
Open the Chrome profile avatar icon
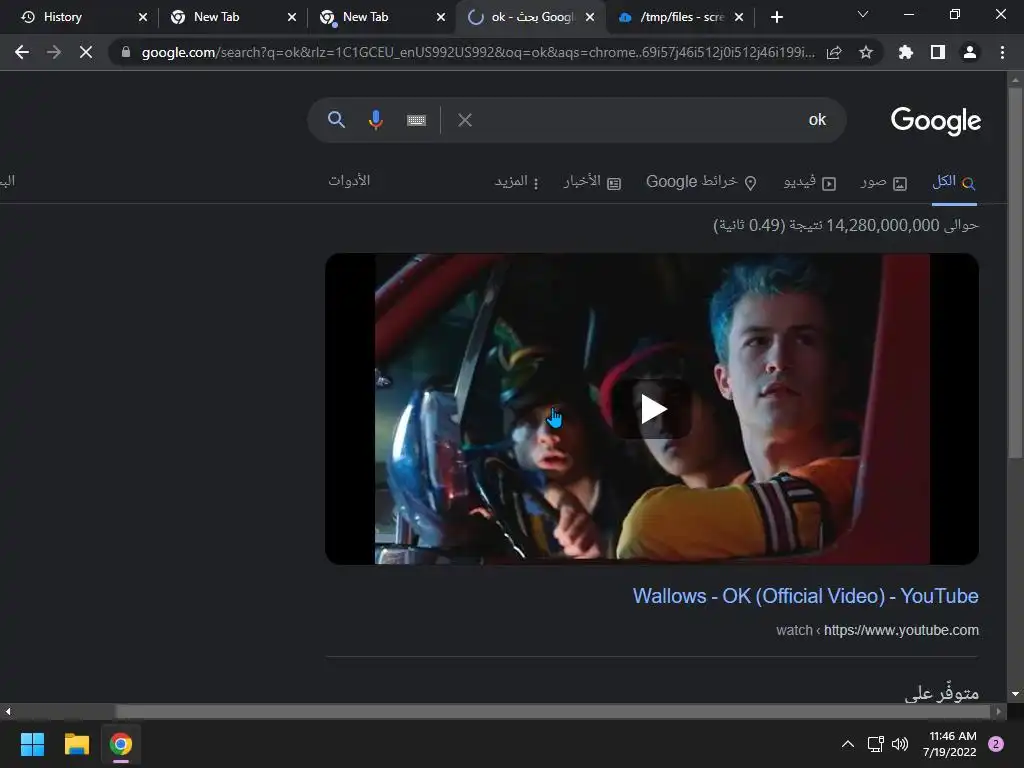(970, 52)
